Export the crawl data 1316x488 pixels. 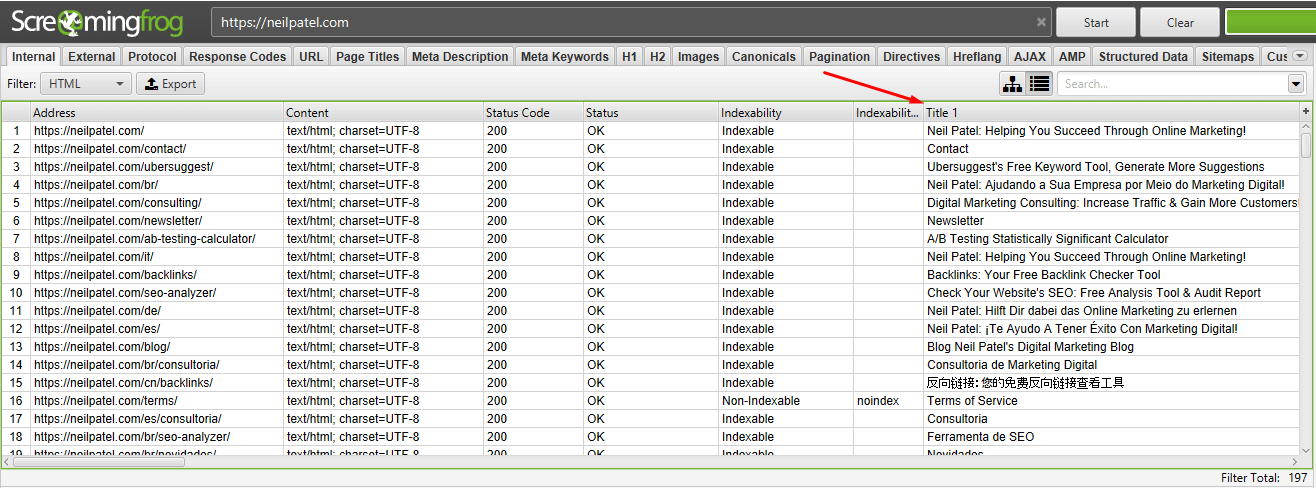pyautogui.click(x=170, y=84)
